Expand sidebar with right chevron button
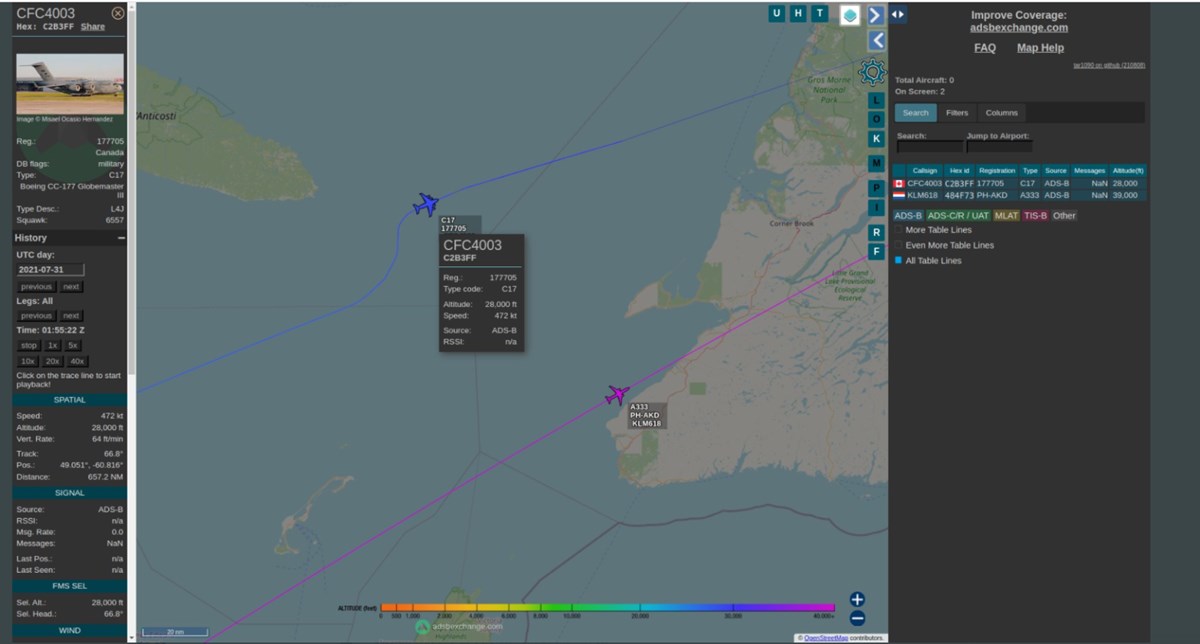The width and height of the screenshot is (1200, 644). [x=876, y=15]
